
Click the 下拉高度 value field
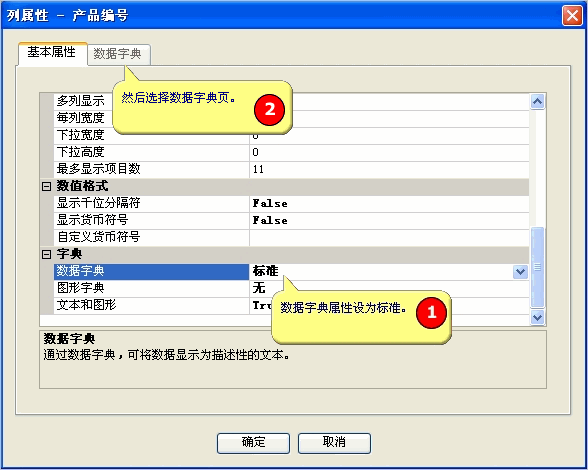pos(389,153)
